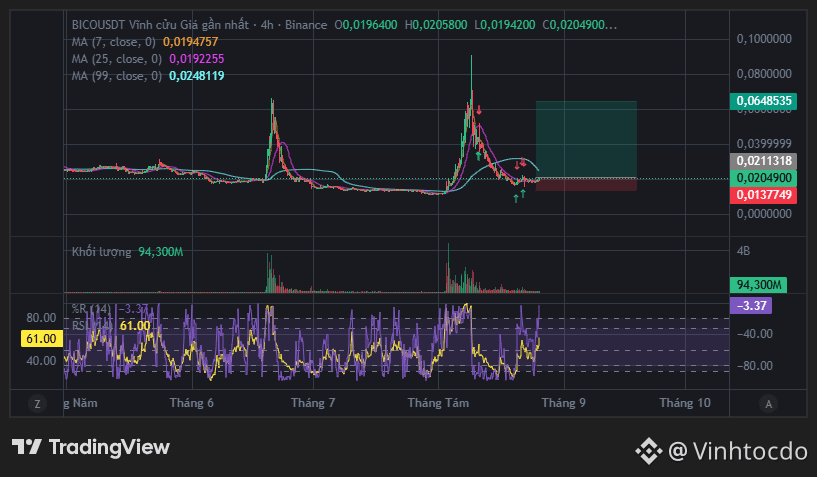Click the yellow 61.00 RSI scale label
This screenshot has width=817, height=477.
42,339
